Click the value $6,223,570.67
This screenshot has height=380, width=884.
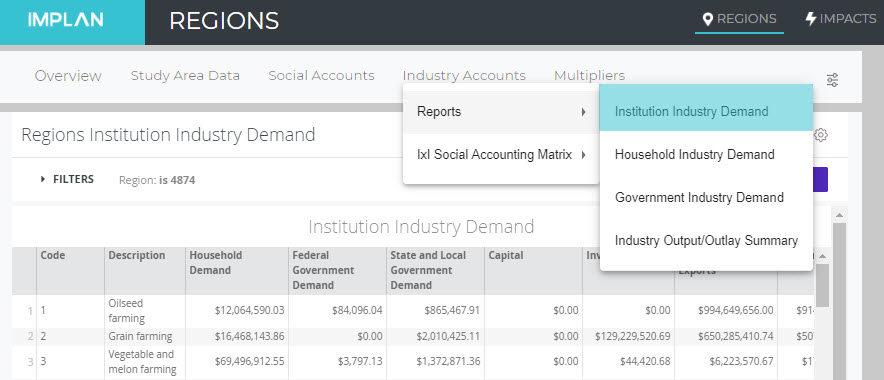point(740,361)
